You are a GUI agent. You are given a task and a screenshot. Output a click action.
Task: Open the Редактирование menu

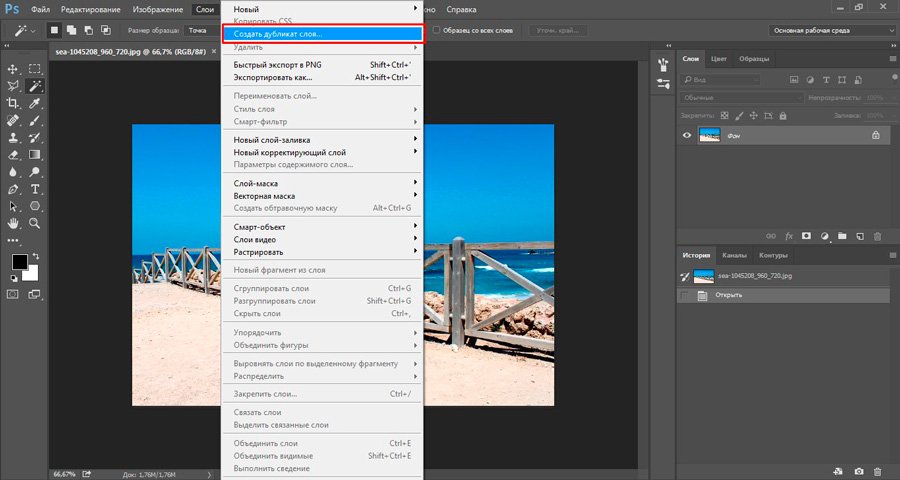(91, 9)
